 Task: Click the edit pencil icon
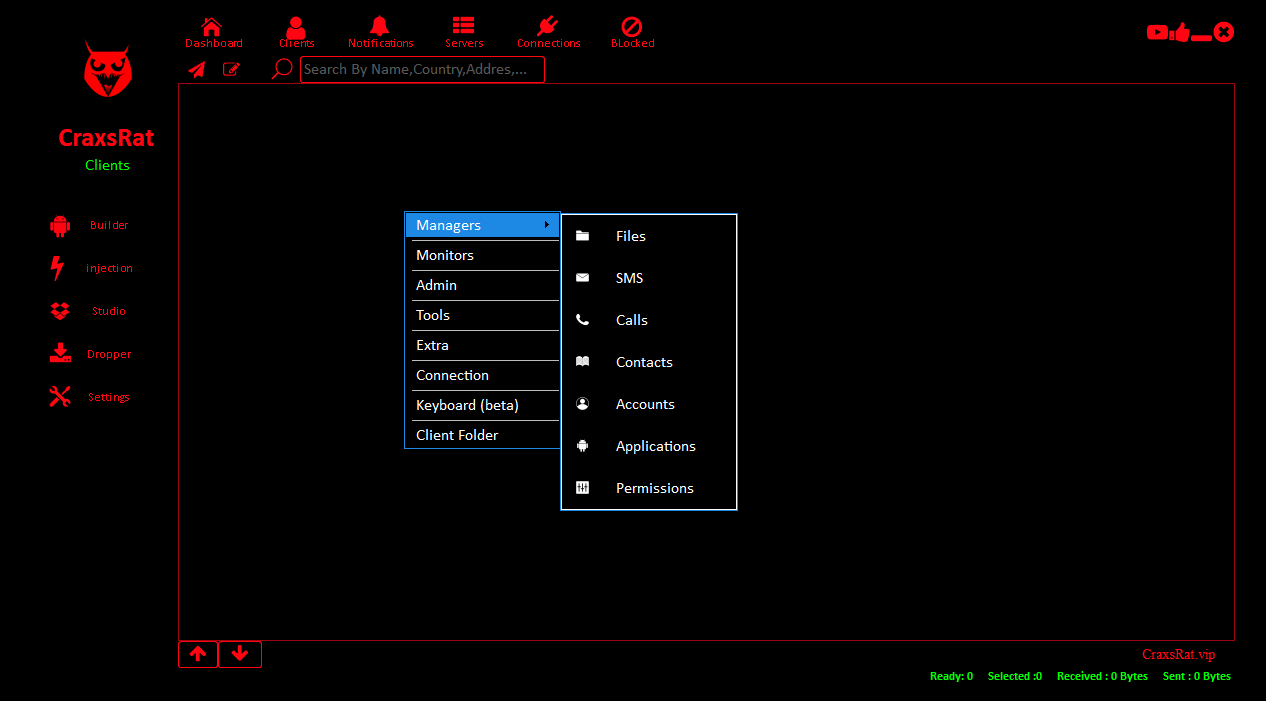point(231,69)
